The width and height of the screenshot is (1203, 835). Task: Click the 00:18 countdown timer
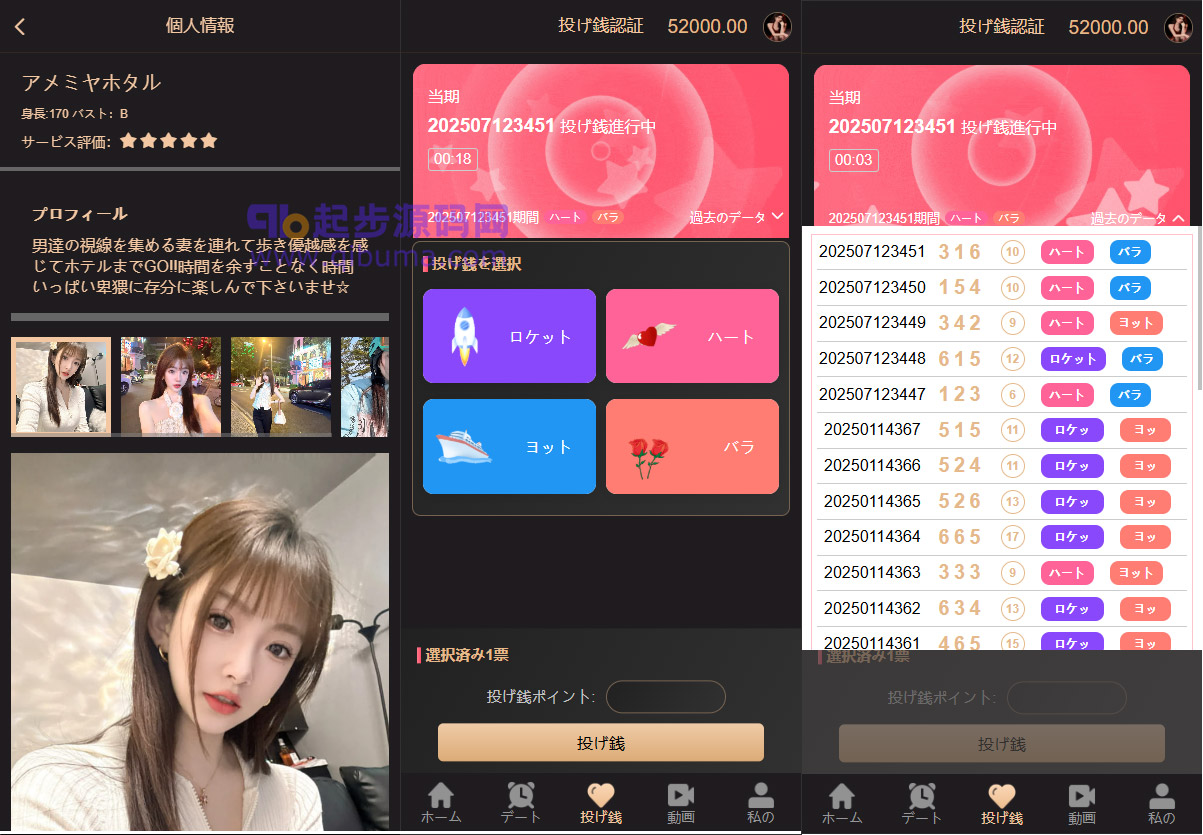(x=453, y=159)
